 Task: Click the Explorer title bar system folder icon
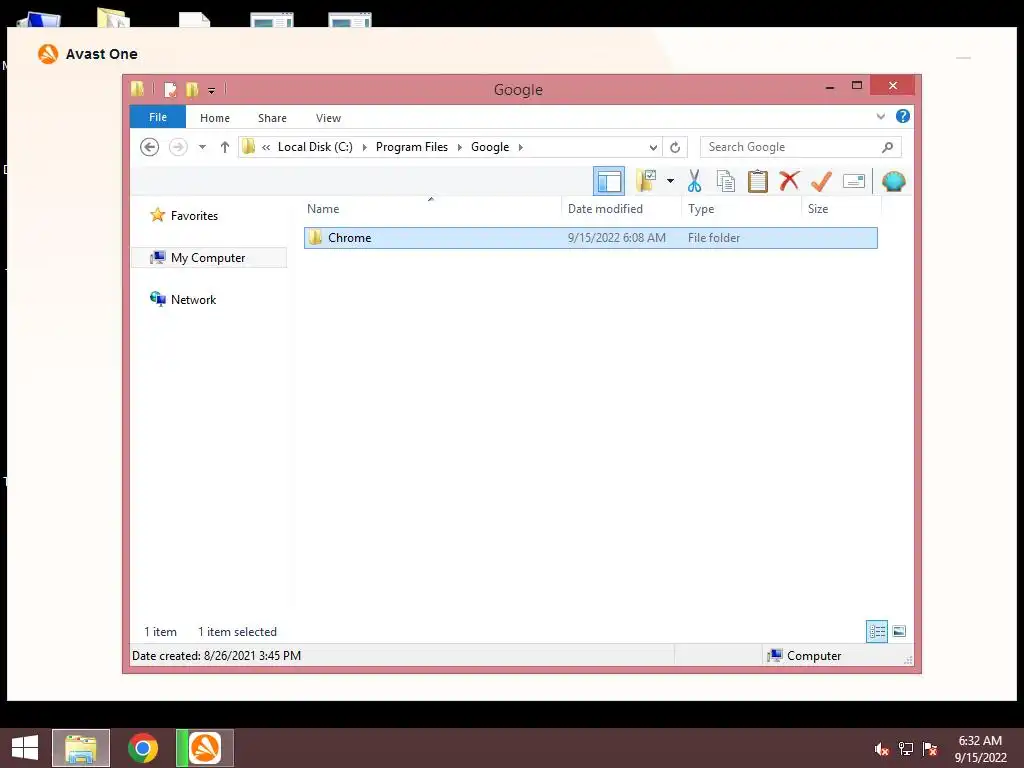click(137, 89)
